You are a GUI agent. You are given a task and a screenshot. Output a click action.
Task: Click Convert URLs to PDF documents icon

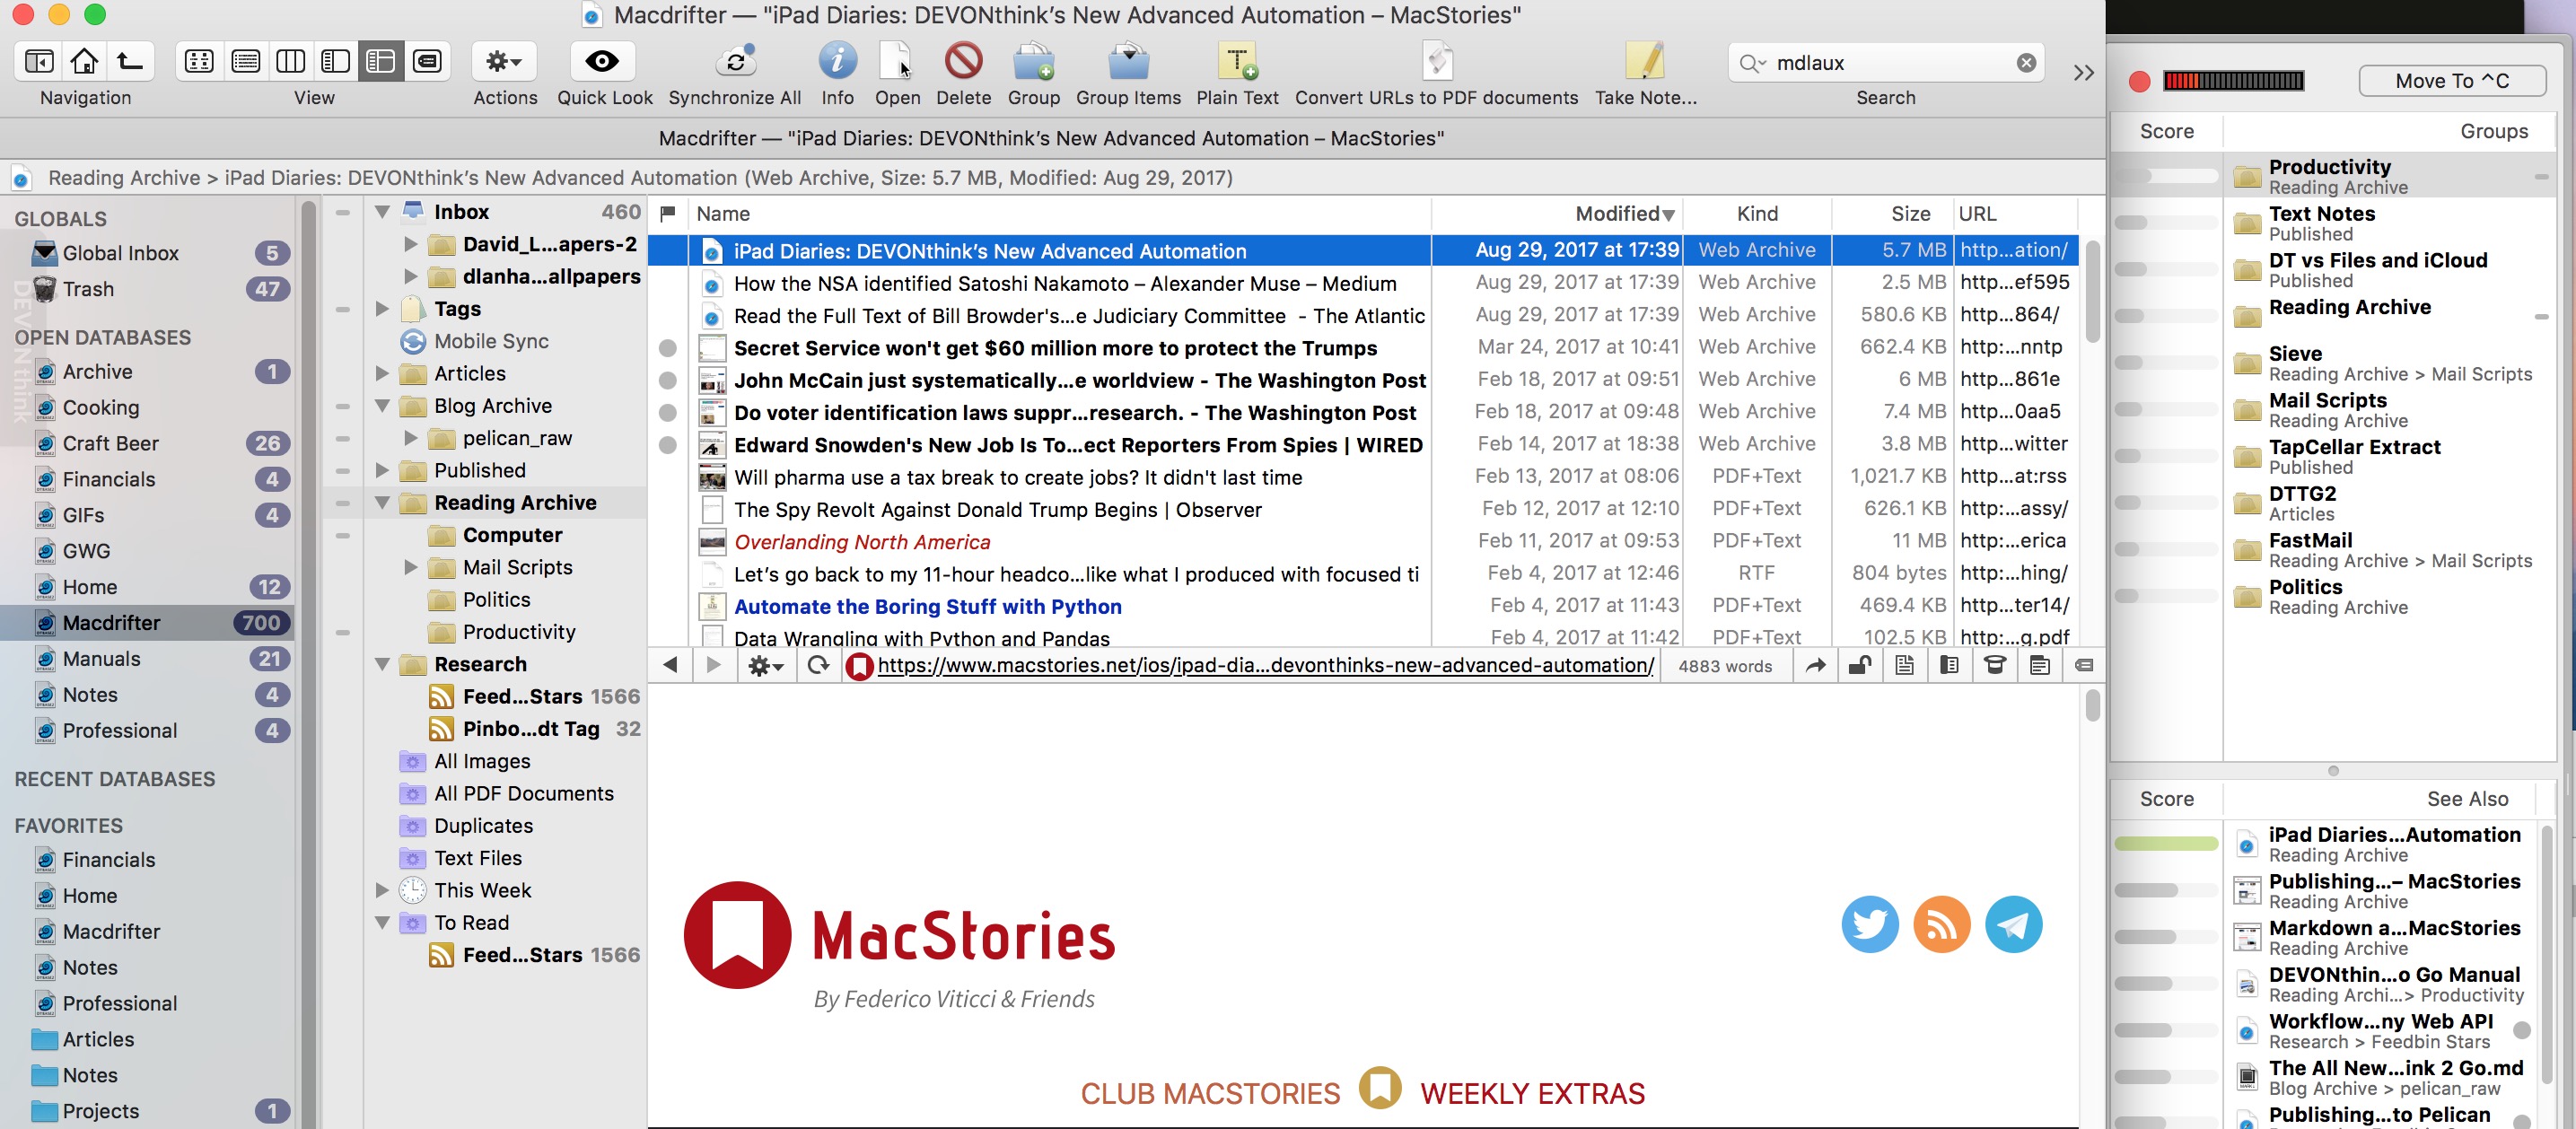pyautogui.click(x=1436, y=62)
